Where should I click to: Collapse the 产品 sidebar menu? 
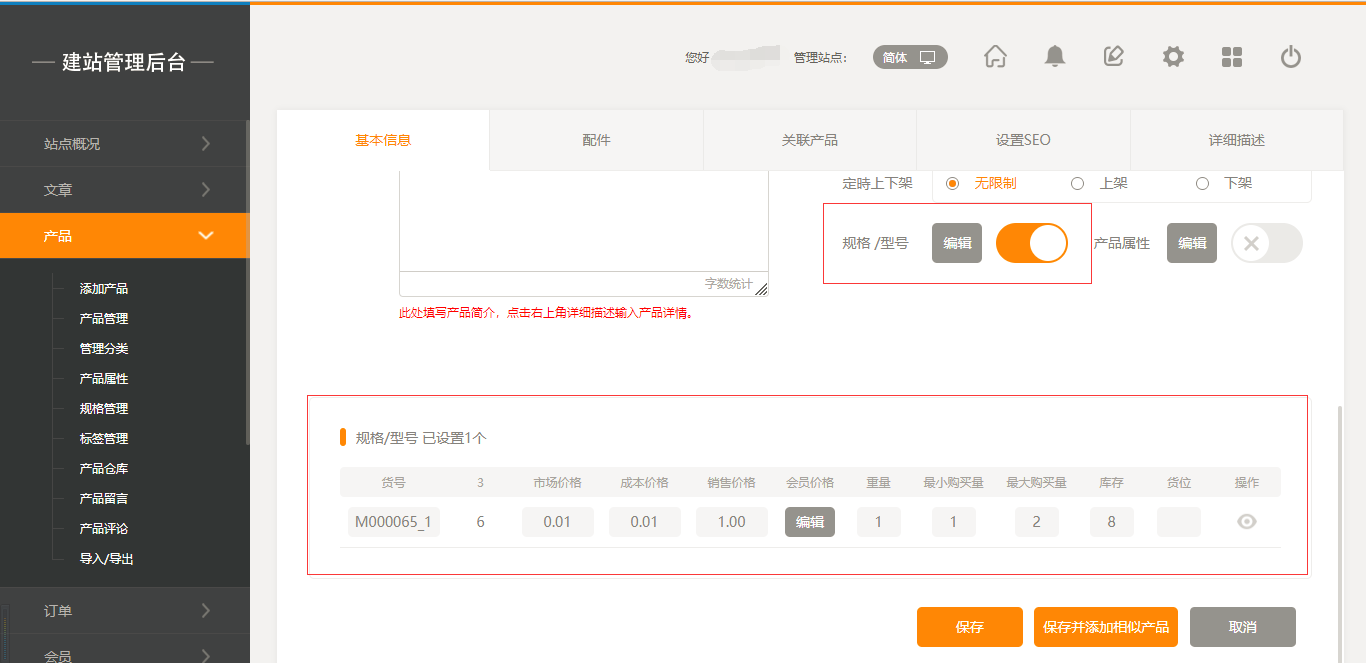tap(125, 236)
